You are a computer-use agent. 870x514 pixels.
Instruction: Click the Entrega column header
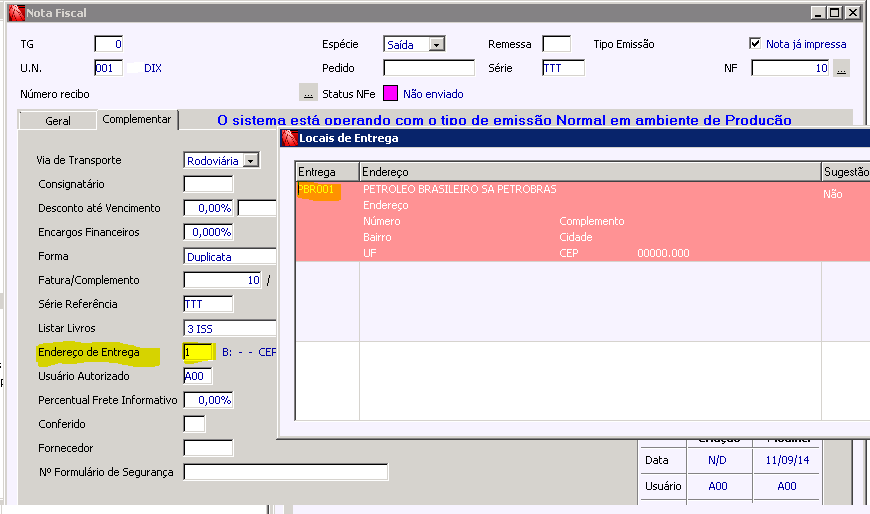pos(327,172)
